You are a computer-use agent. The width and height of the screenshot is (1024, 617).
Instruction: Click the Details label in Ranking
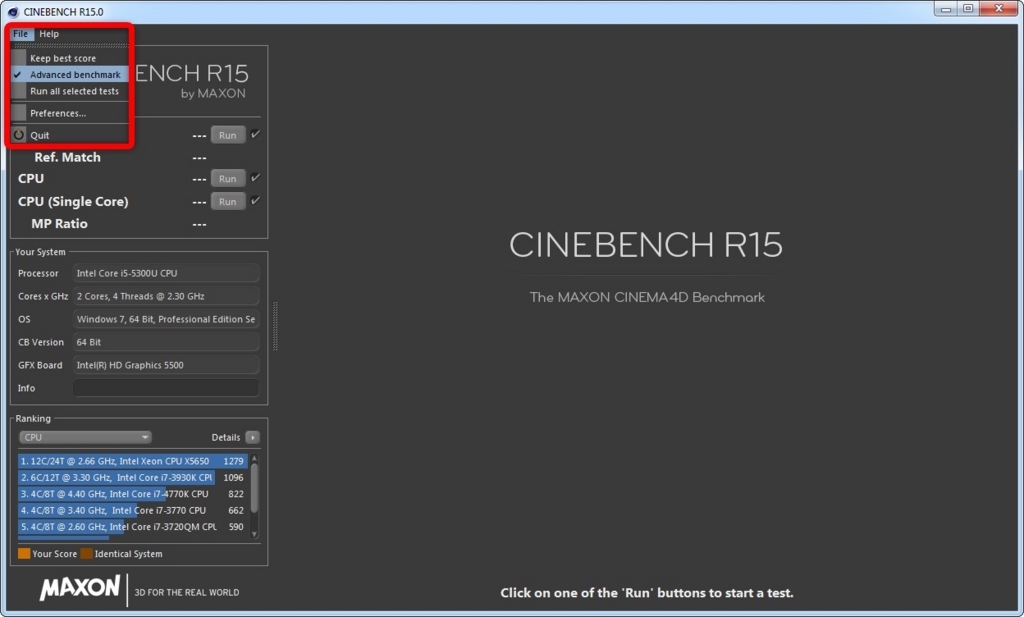(225, 437)
